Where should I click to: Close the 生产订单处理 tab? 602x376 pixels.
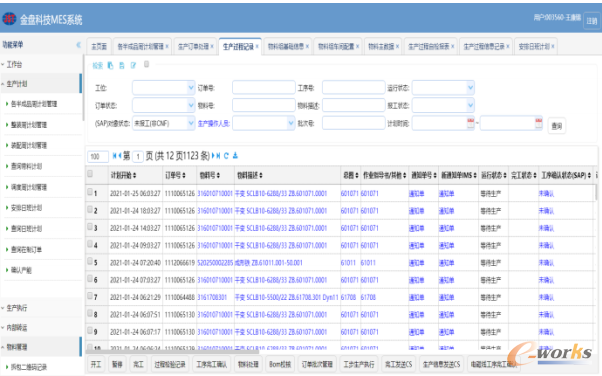click(212, 46)
